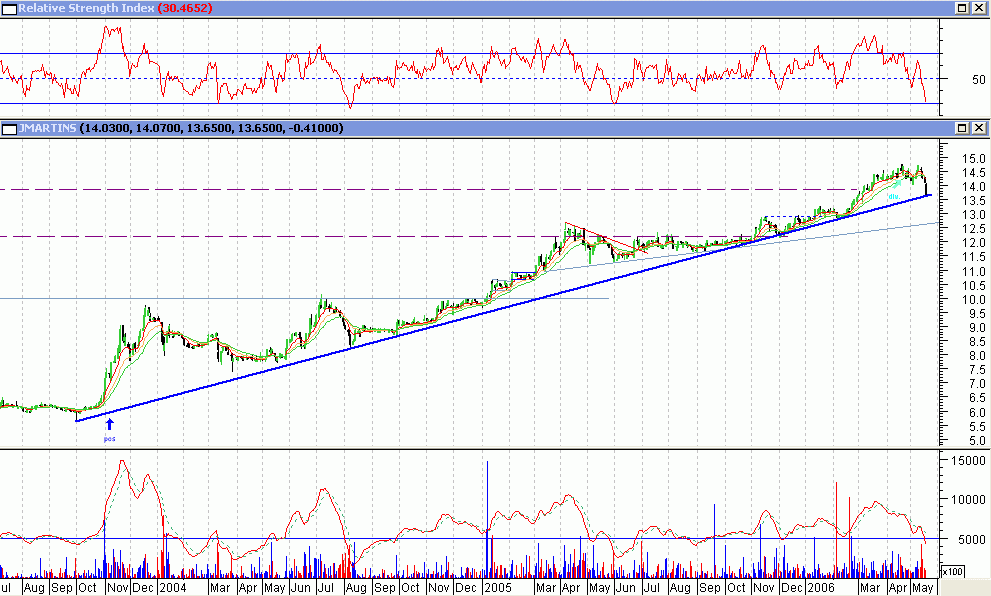Select the blue 'pos' buy signal arrow
The image size is (991, 596).
[x=110, y=424]
